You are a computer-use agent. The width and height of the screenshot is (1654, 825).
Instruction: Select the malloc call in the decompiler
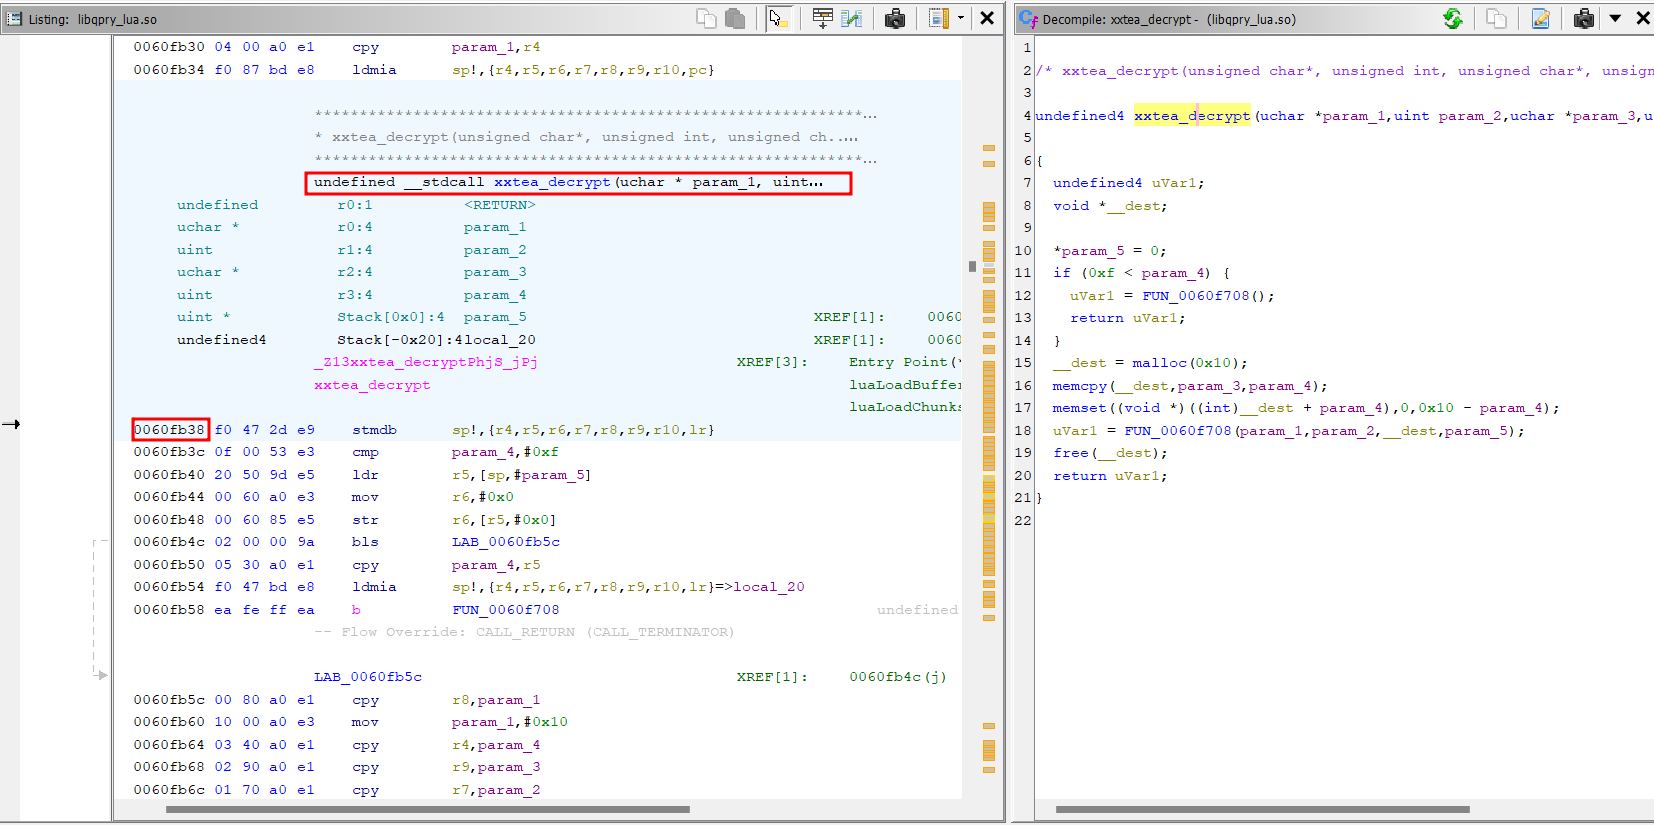[1159, 363]
